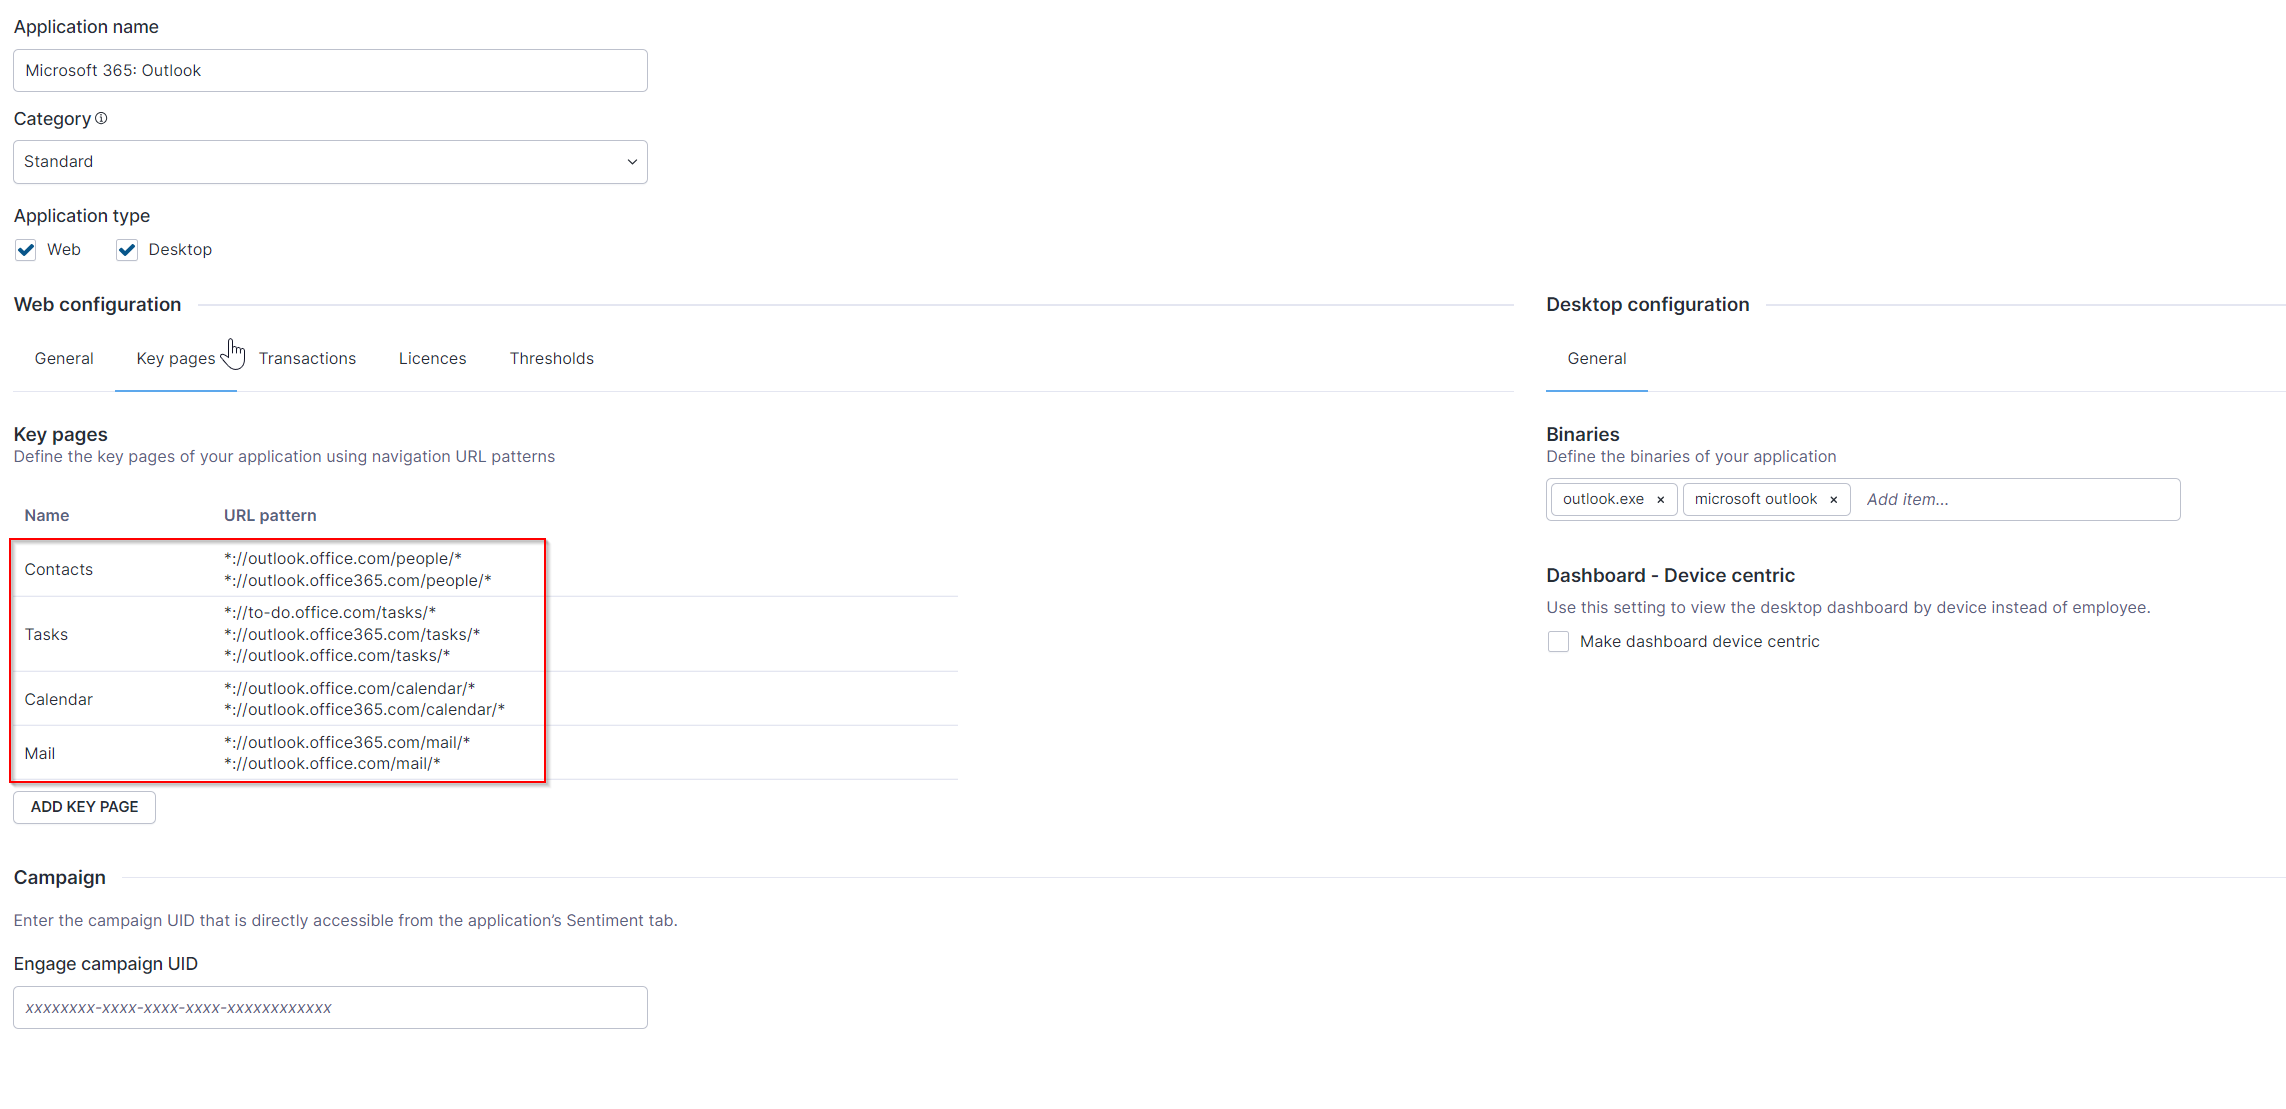
Task: Select the Tasks key page row
Action: 485,634
